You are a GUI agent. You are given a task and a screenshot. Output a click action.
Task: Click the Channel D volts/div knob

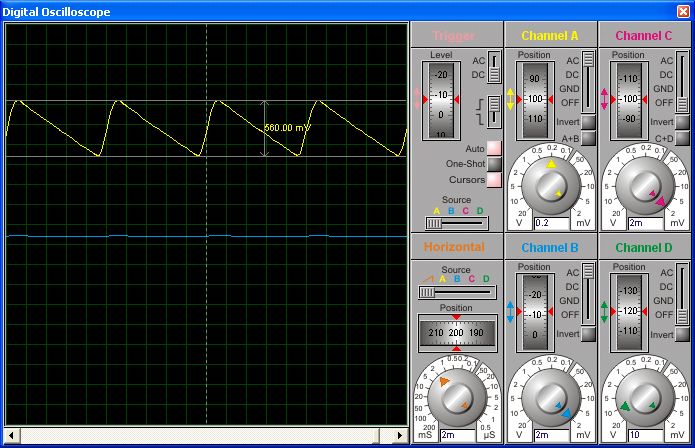pyautogui.click(x=645, y=397)
